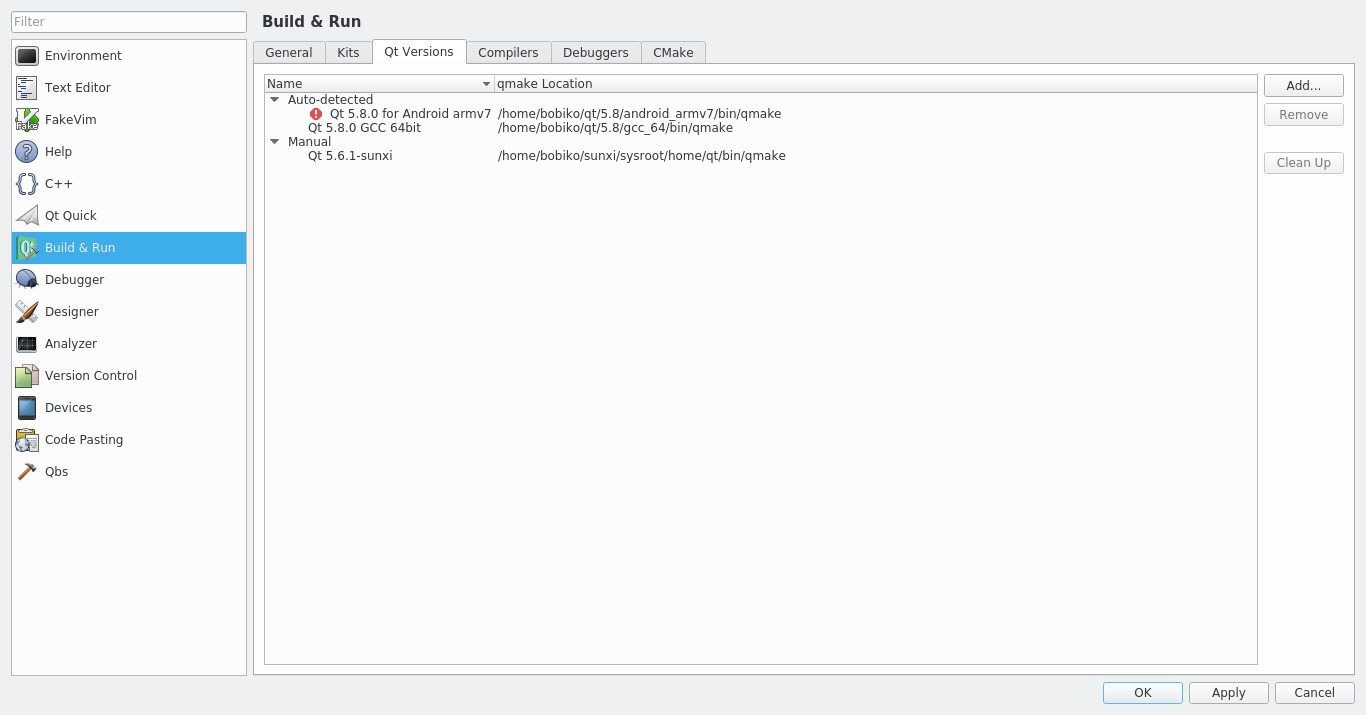1366x715 pixels.
Task: Select the Analyzer category label
Action: click(x=71, y=344)
